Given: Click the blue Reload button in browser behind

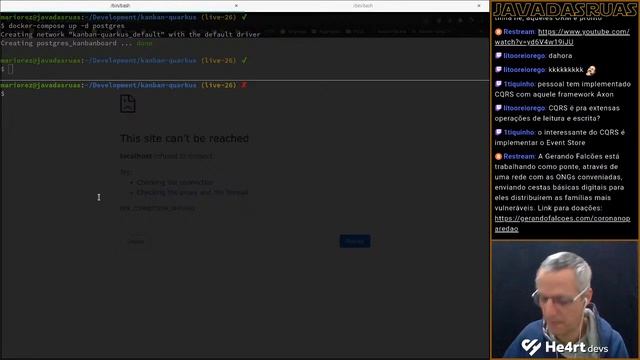Looking at the screenshot, I should coord(355,241).
